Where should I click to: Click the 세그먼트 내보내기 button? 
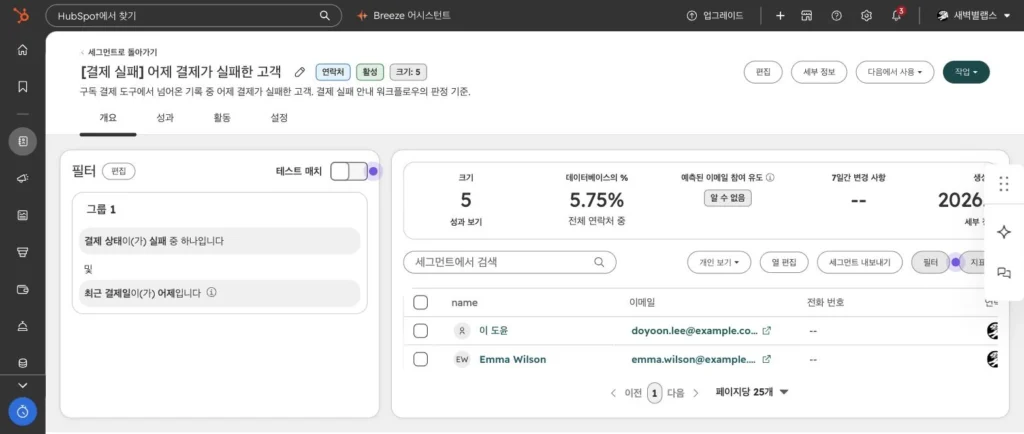(x=860, y=262)
